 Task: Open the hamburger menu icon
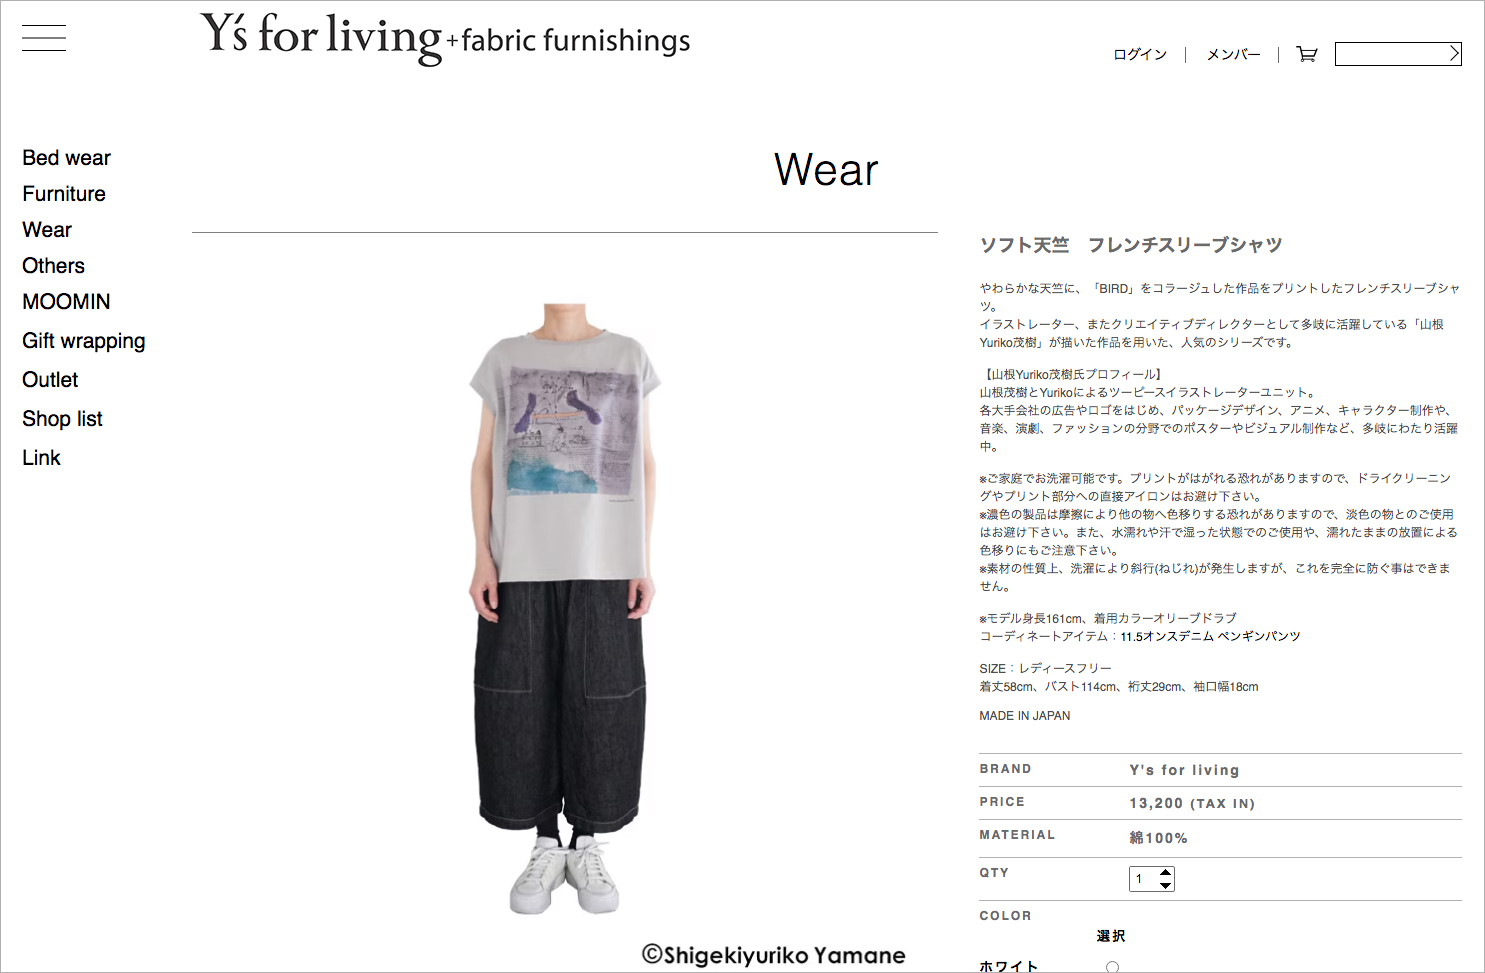coord(44,38)
